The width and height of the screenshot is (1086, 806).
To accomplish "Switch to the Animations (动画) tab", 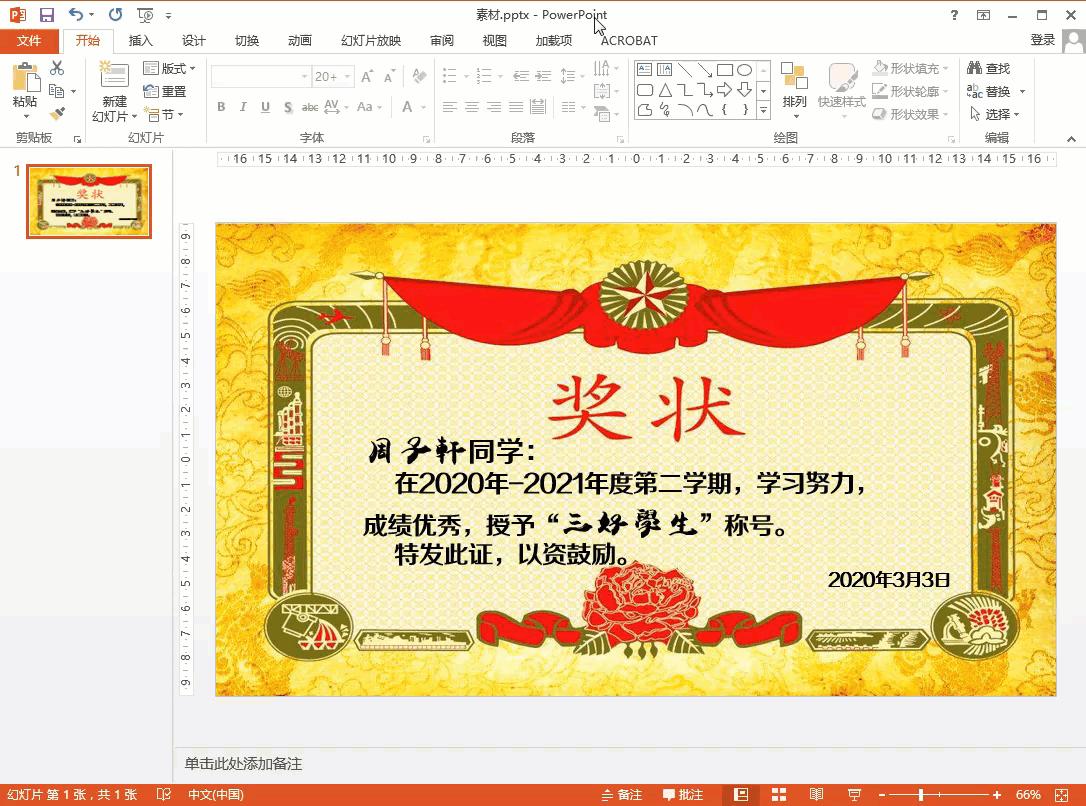I will coord(299,40).
